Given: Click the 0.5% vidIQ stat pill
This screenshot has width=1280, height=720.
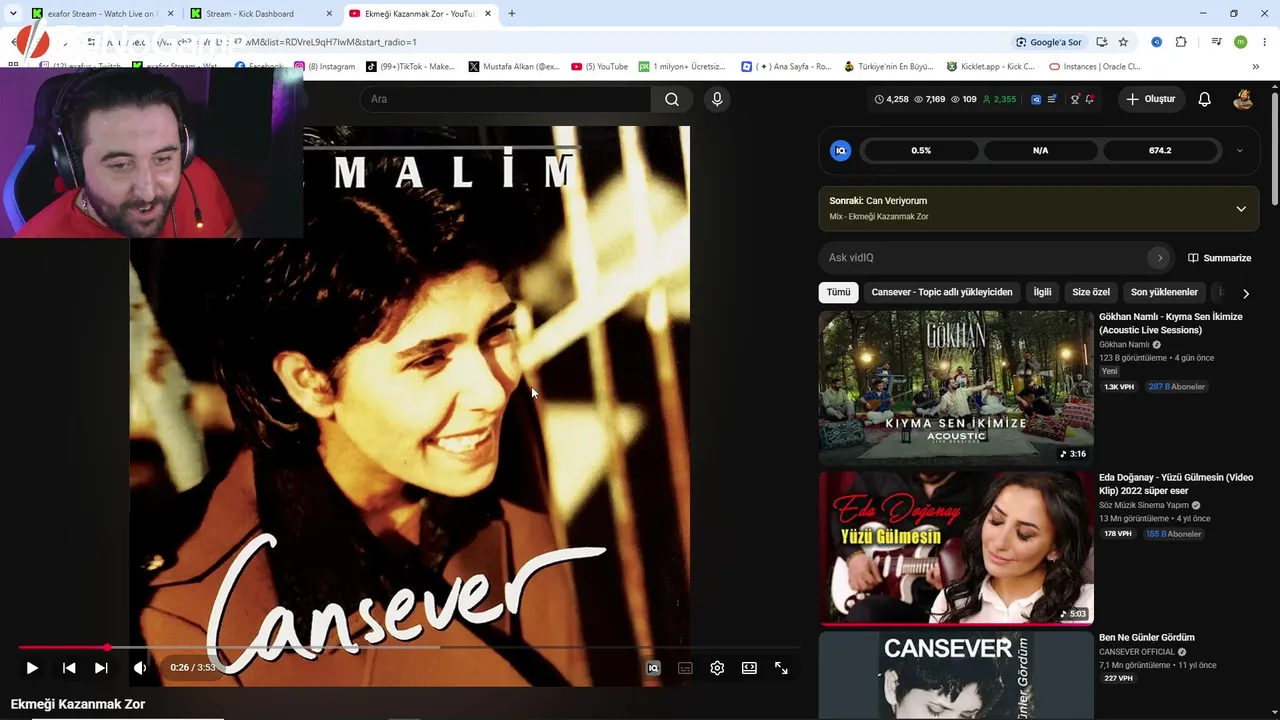Looking at the screenshot, I should click(x=921, y=150).
